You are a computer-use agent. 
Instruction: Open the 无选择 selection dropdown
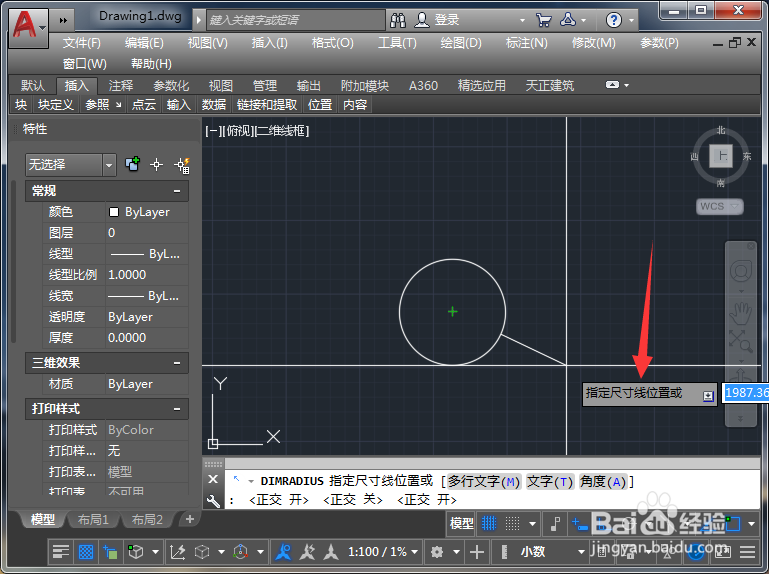coord(71,165)
